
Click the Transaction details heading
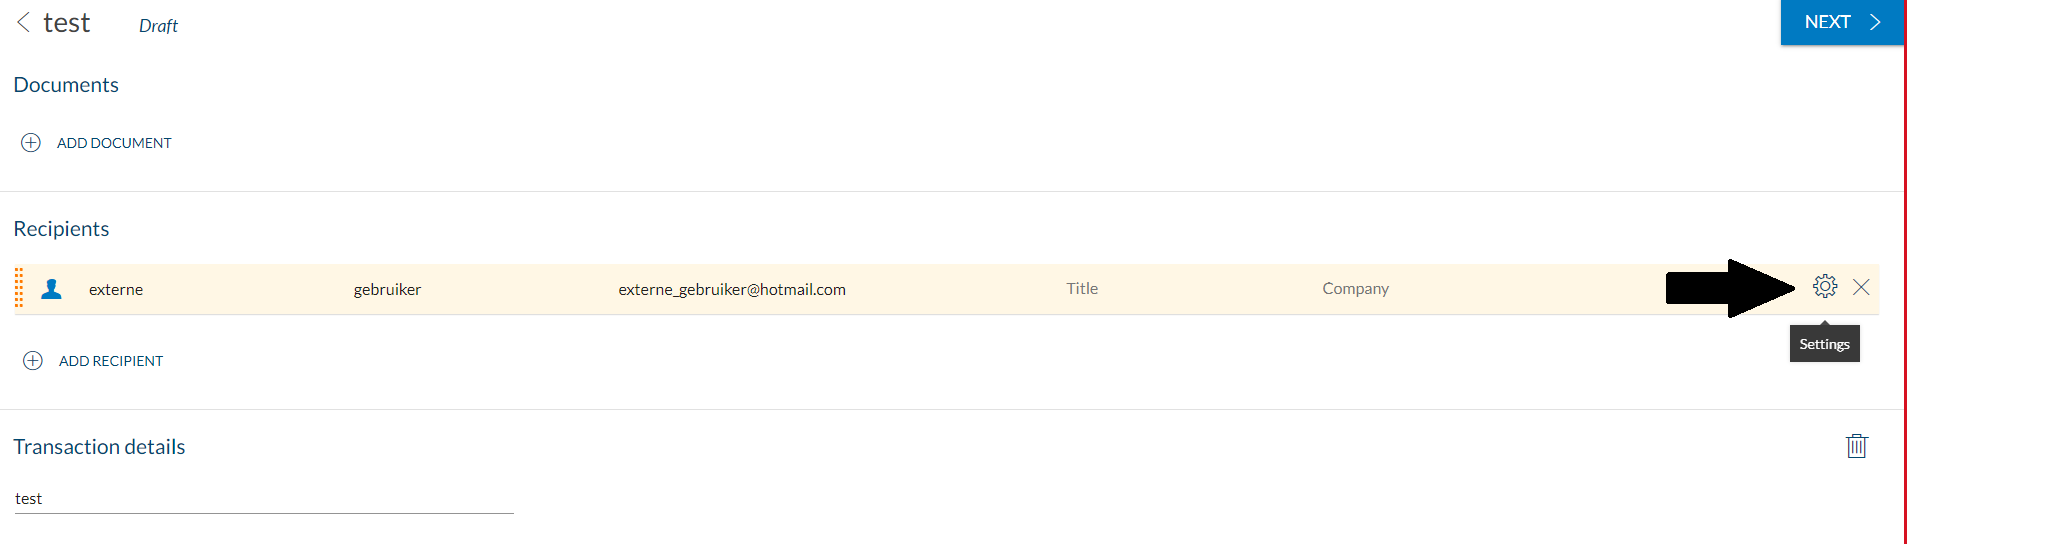point(99,447)
